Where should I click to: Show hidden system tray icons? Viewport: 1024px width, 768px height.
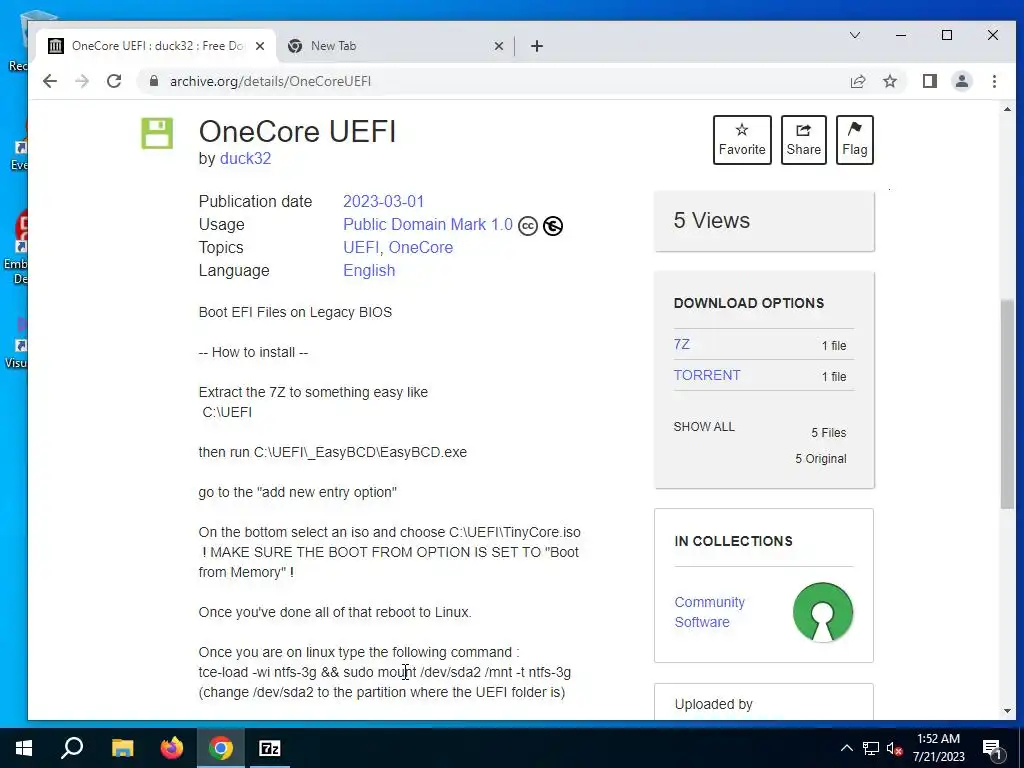coord(846,748)
